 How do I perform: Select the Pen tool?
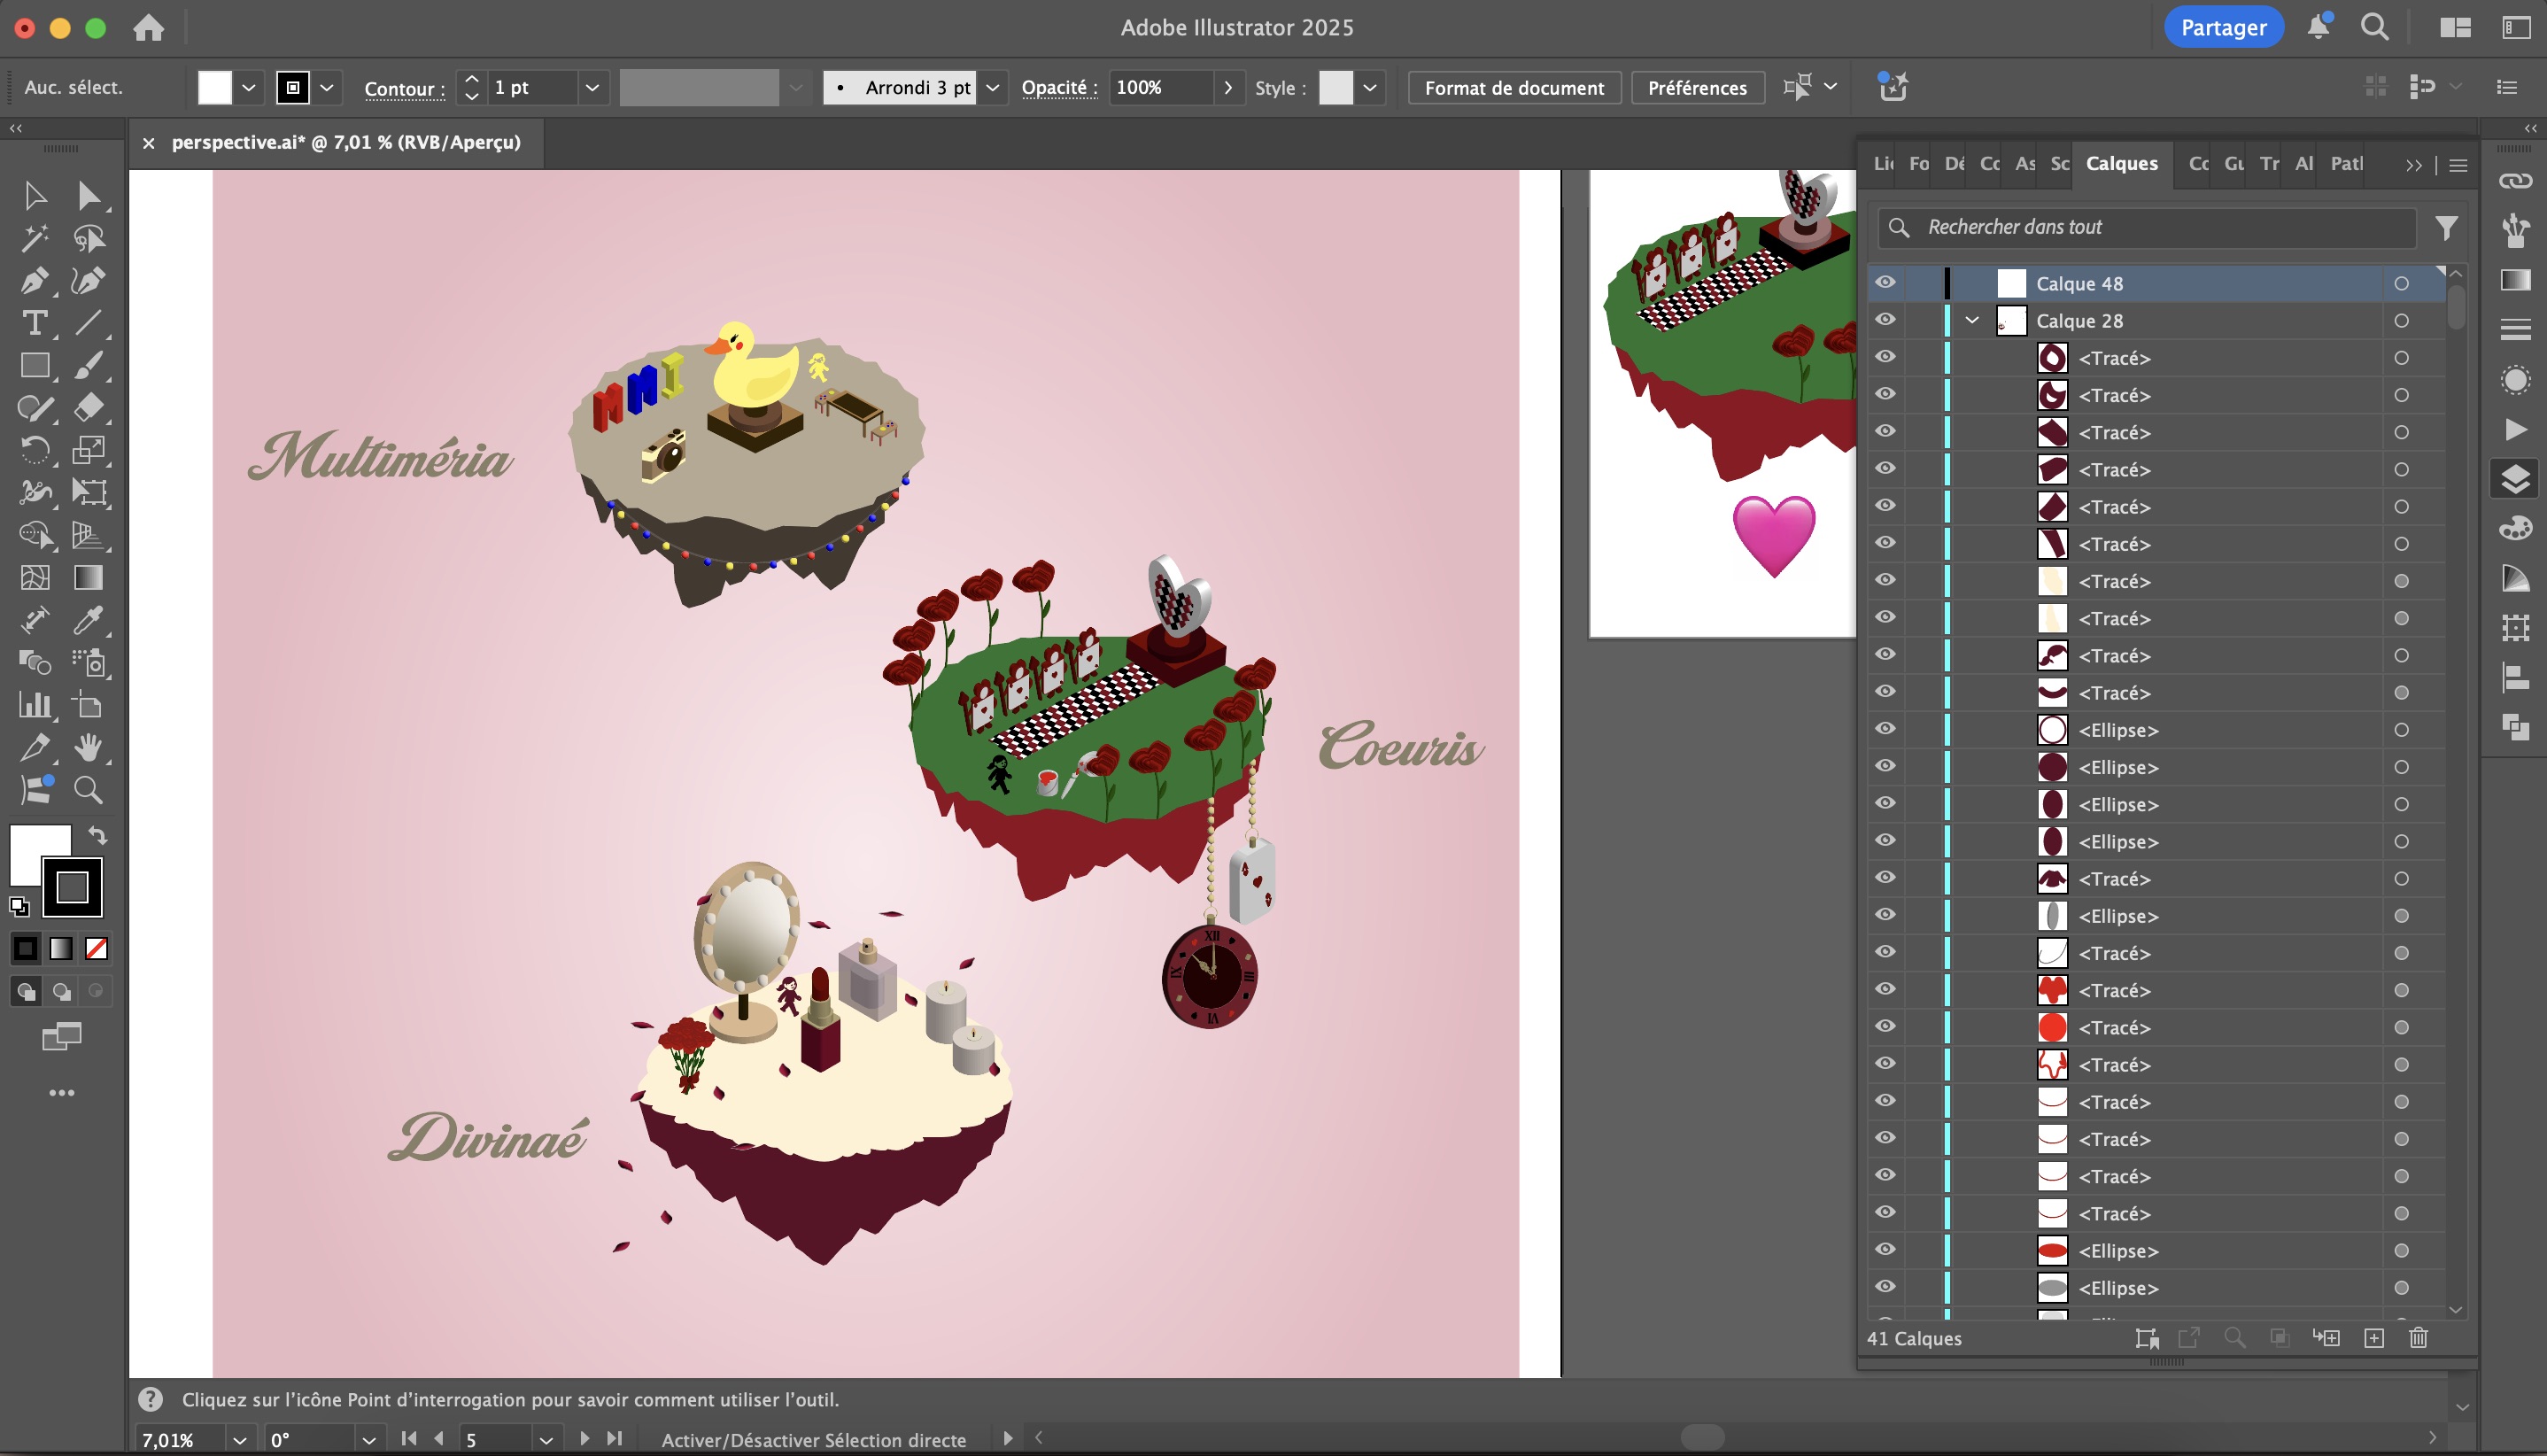(34, 281)
